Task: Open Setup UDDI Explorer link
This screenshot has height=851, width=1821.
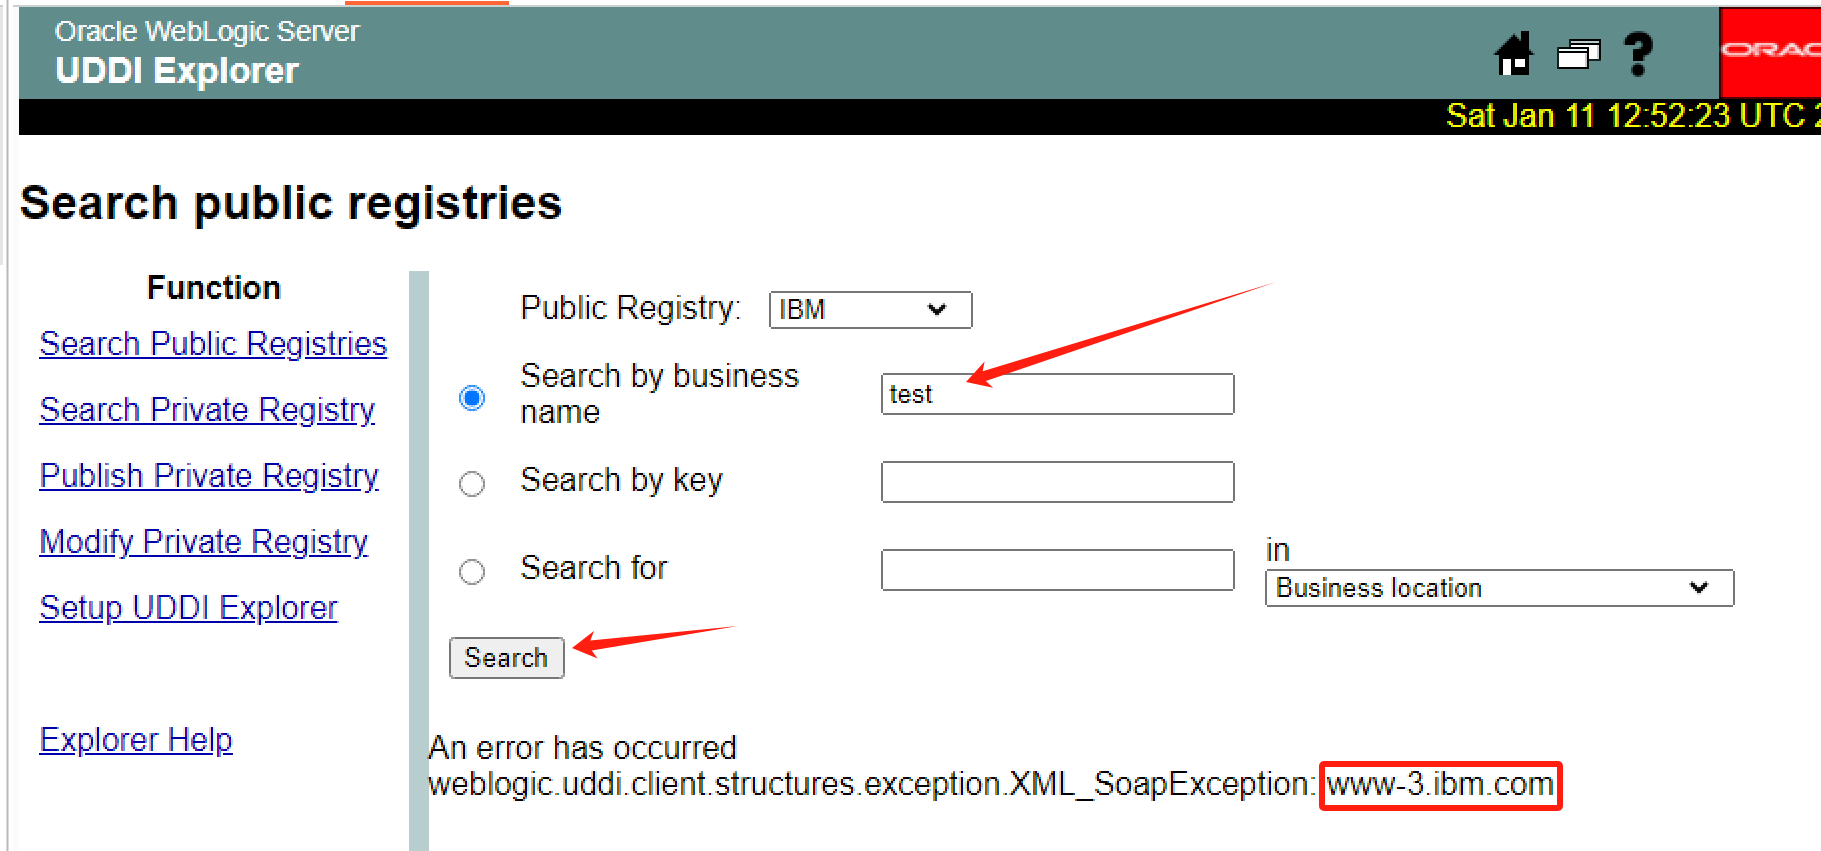Action: point(188,608)
